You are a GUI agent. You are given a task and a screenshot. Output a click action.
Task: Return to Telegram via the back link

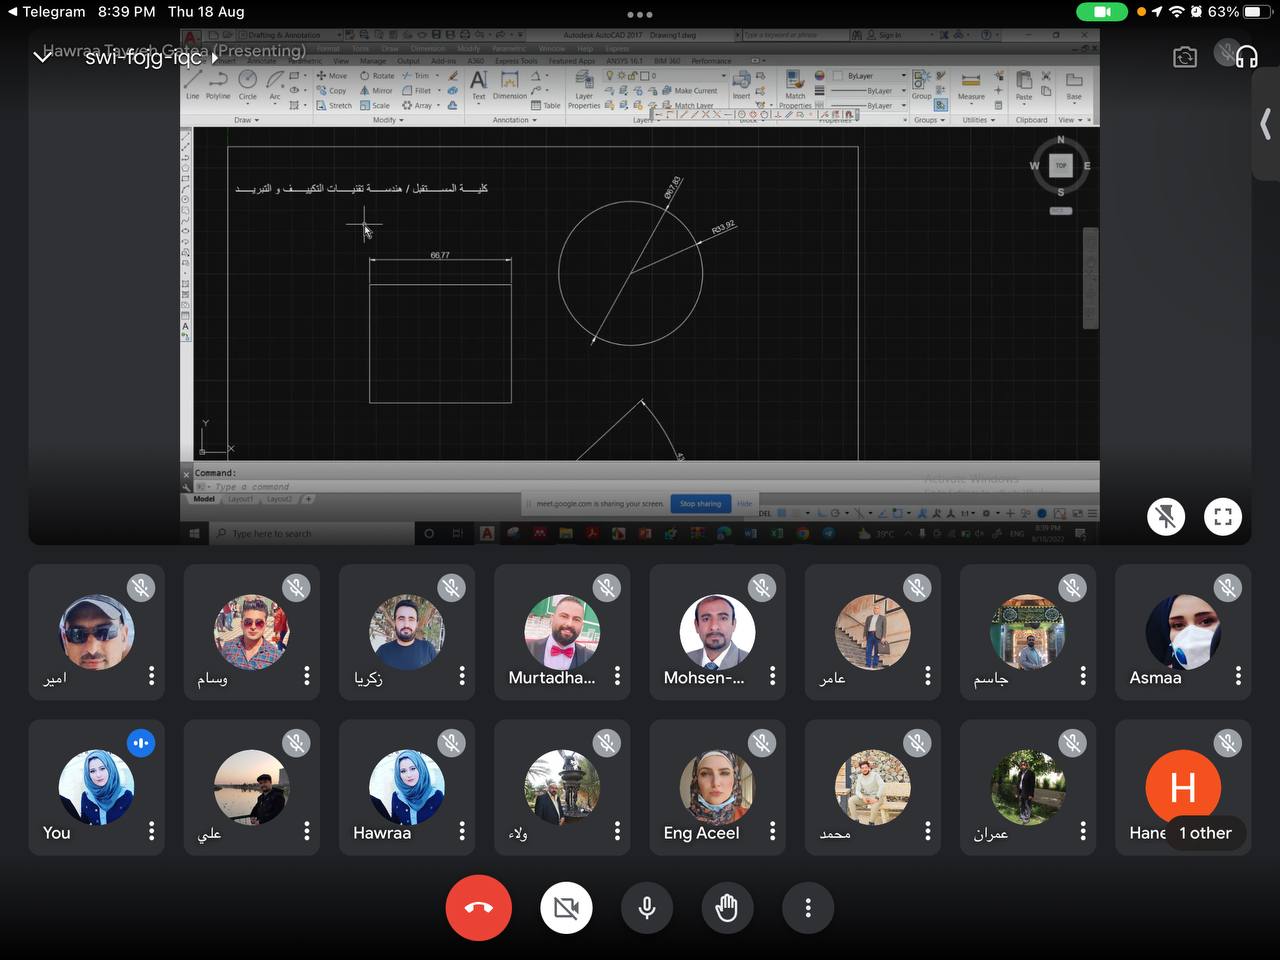click(46, 12)
